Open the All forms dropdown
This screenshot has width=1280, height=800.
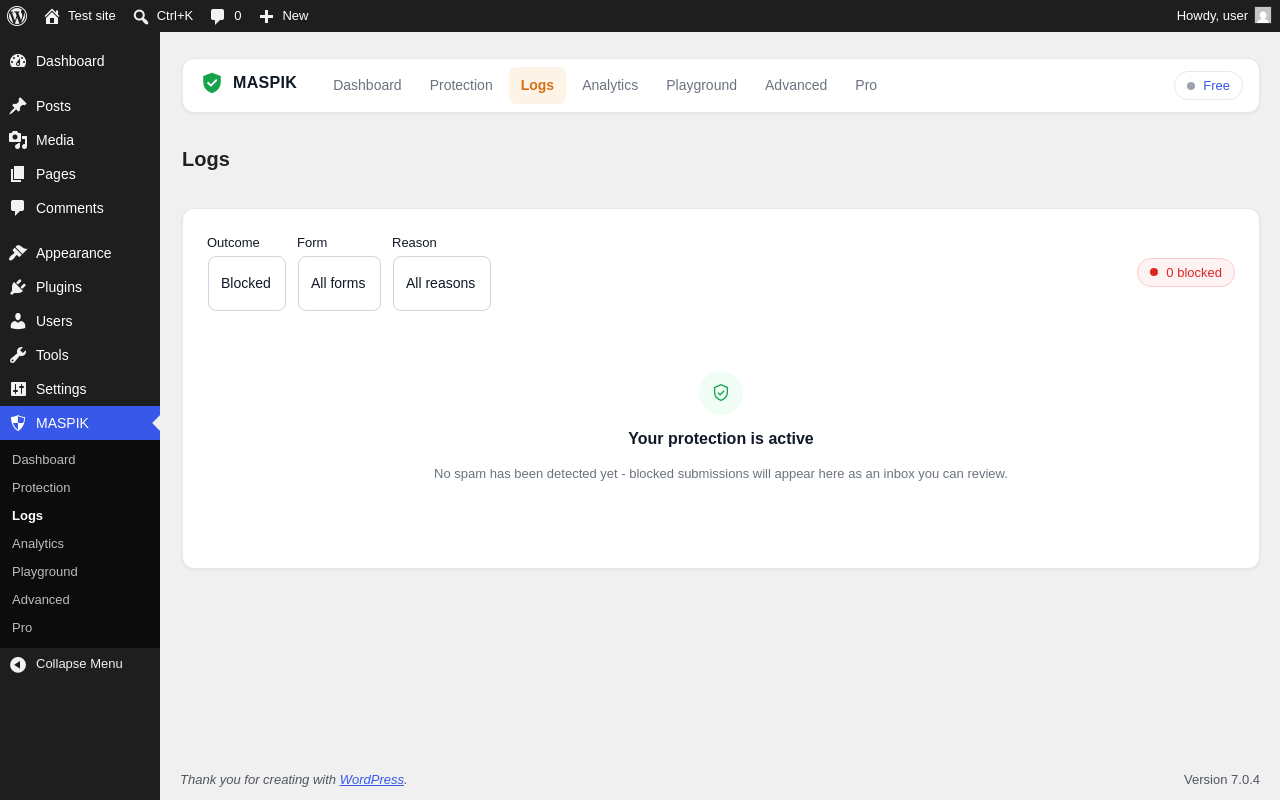click(339, 283)
